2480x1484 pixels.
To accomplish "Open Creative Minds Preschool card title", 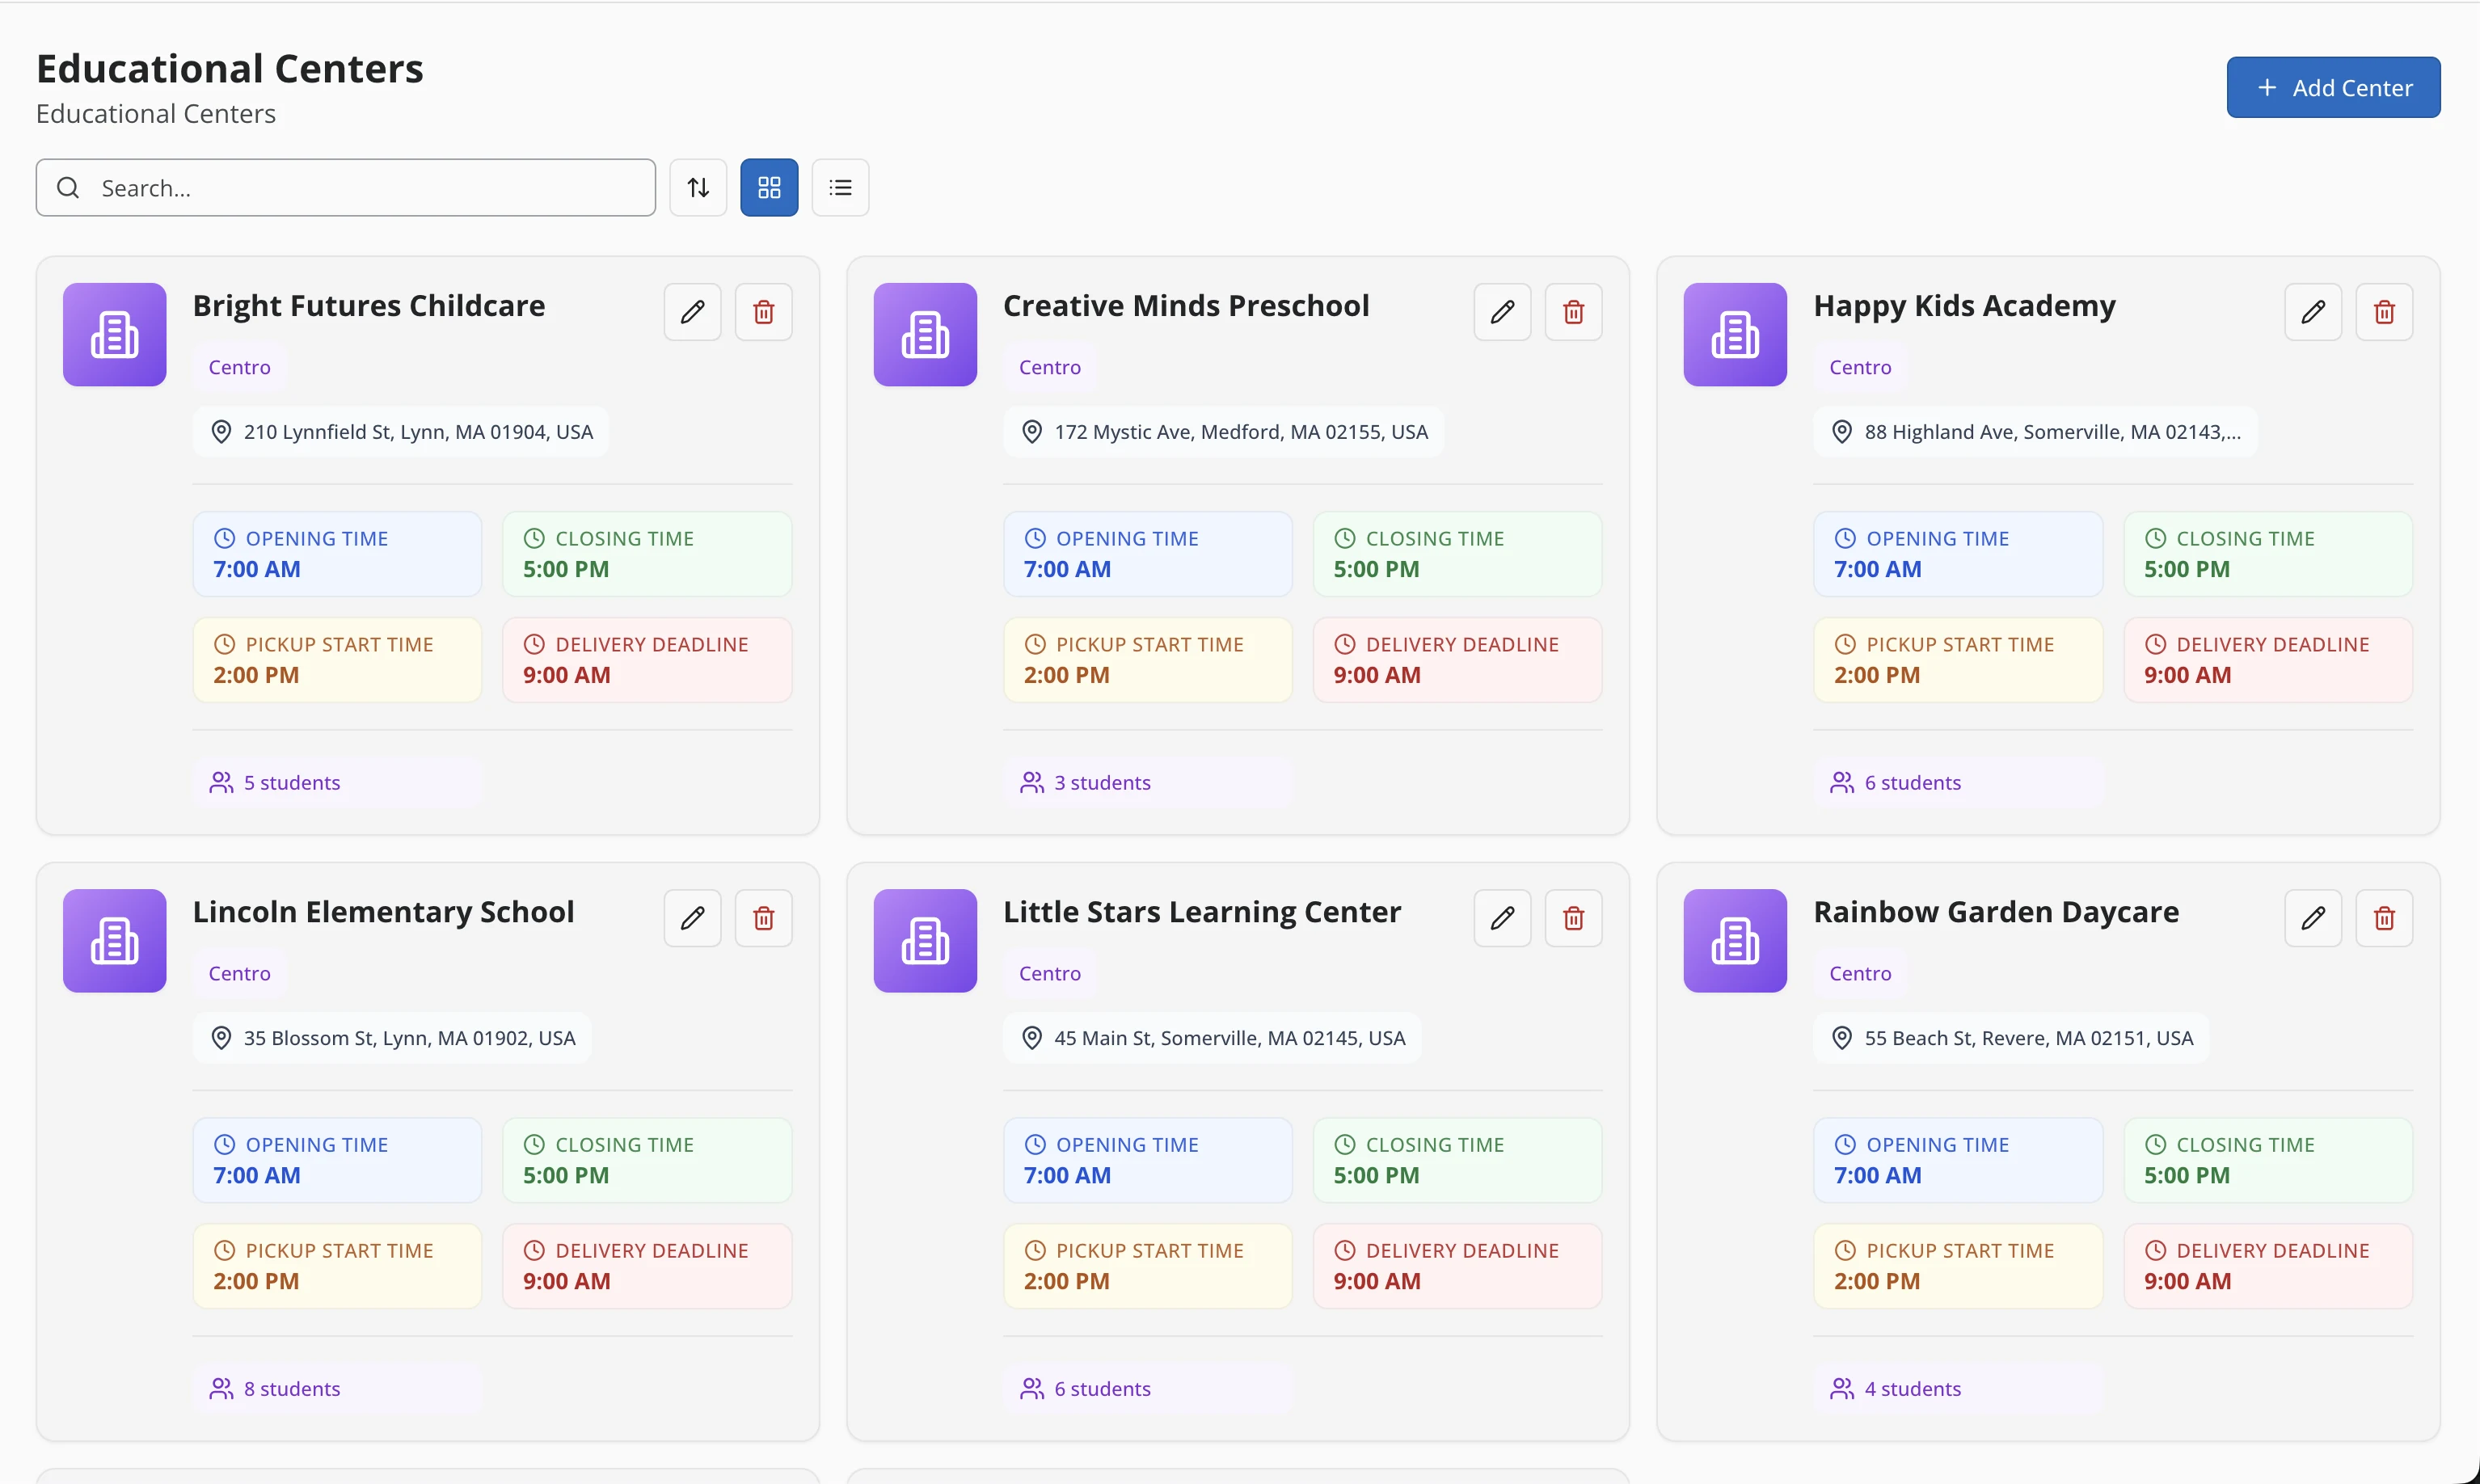I will [x=1186, y=306].
